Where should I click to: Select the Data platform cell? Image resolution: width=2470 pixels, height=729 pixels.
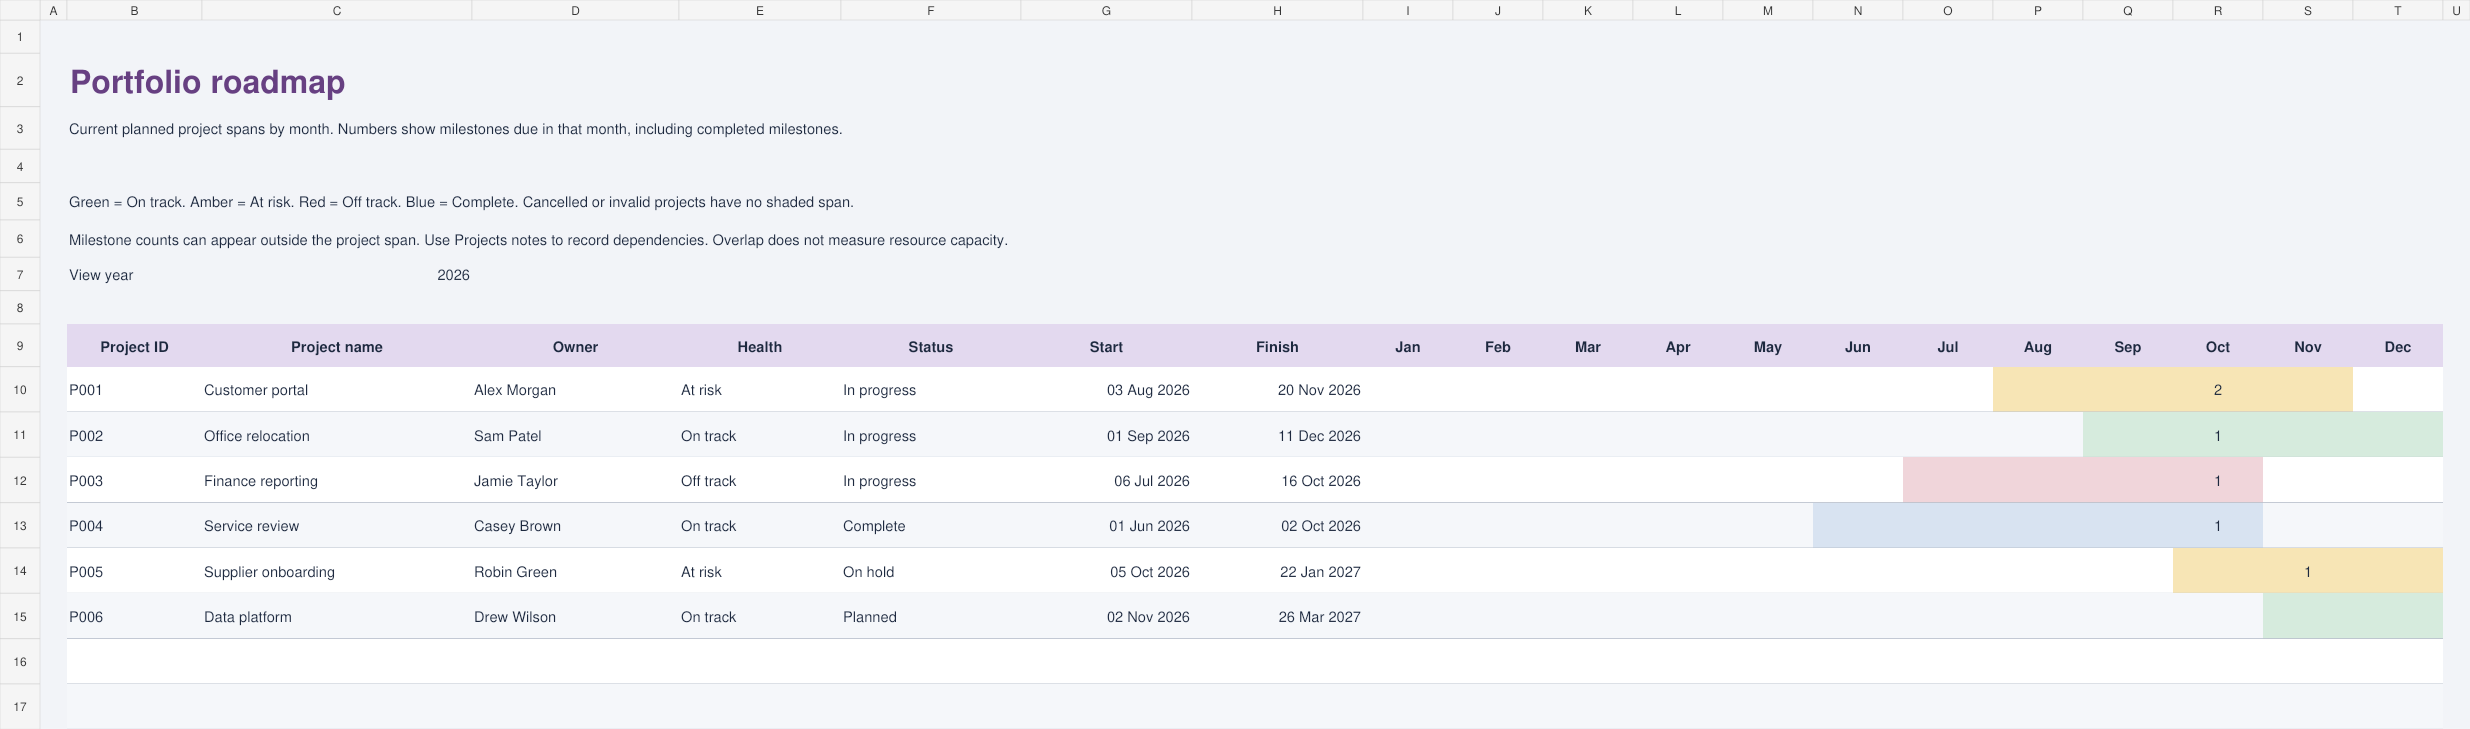pyautogui.click(x=336, y=617)
